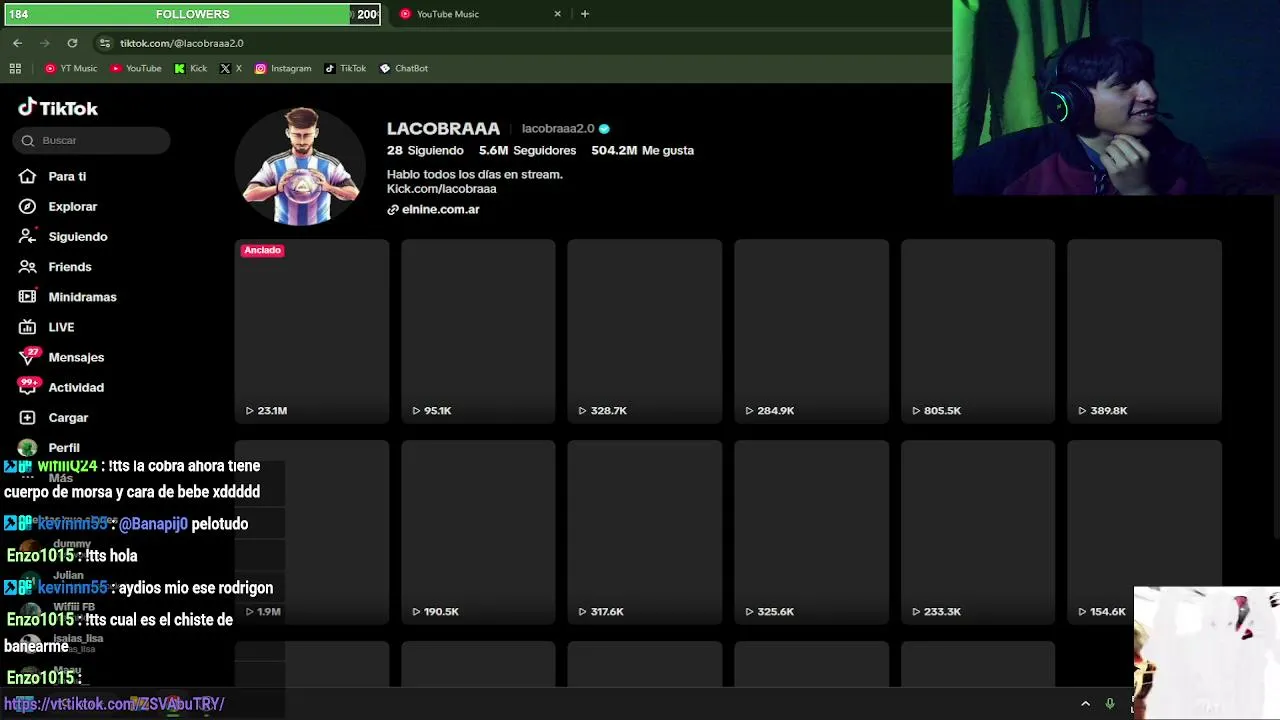Click the Buscar search field

coord(92,140)
